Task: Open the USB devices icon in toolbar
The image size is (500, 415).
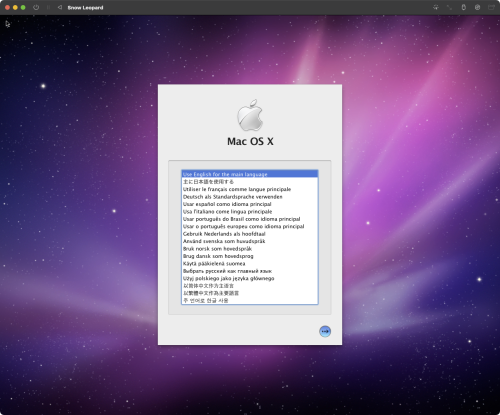Action: coord(464,7)
